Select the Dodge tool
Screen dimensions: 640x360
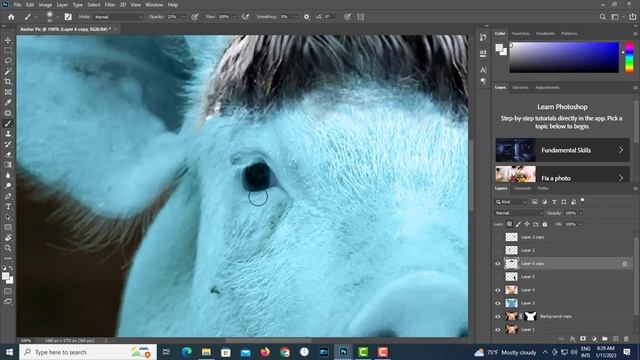(x=8, y=186)
